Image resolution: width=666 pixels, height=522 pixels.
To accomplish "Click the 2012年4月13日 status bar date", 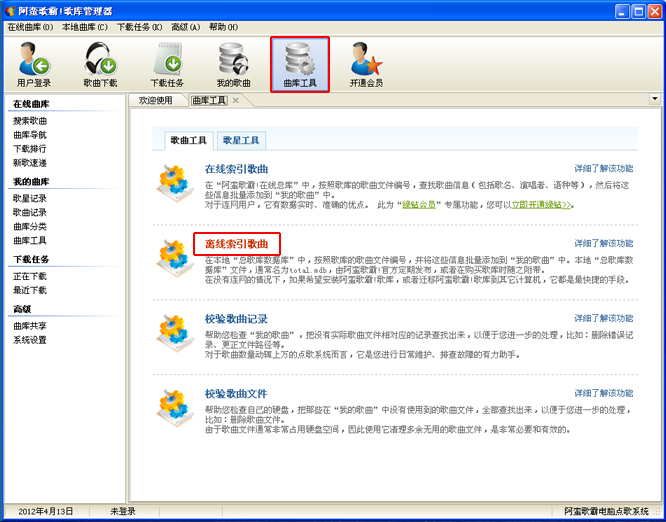I will pyautogui.click(x=46, y=511).
